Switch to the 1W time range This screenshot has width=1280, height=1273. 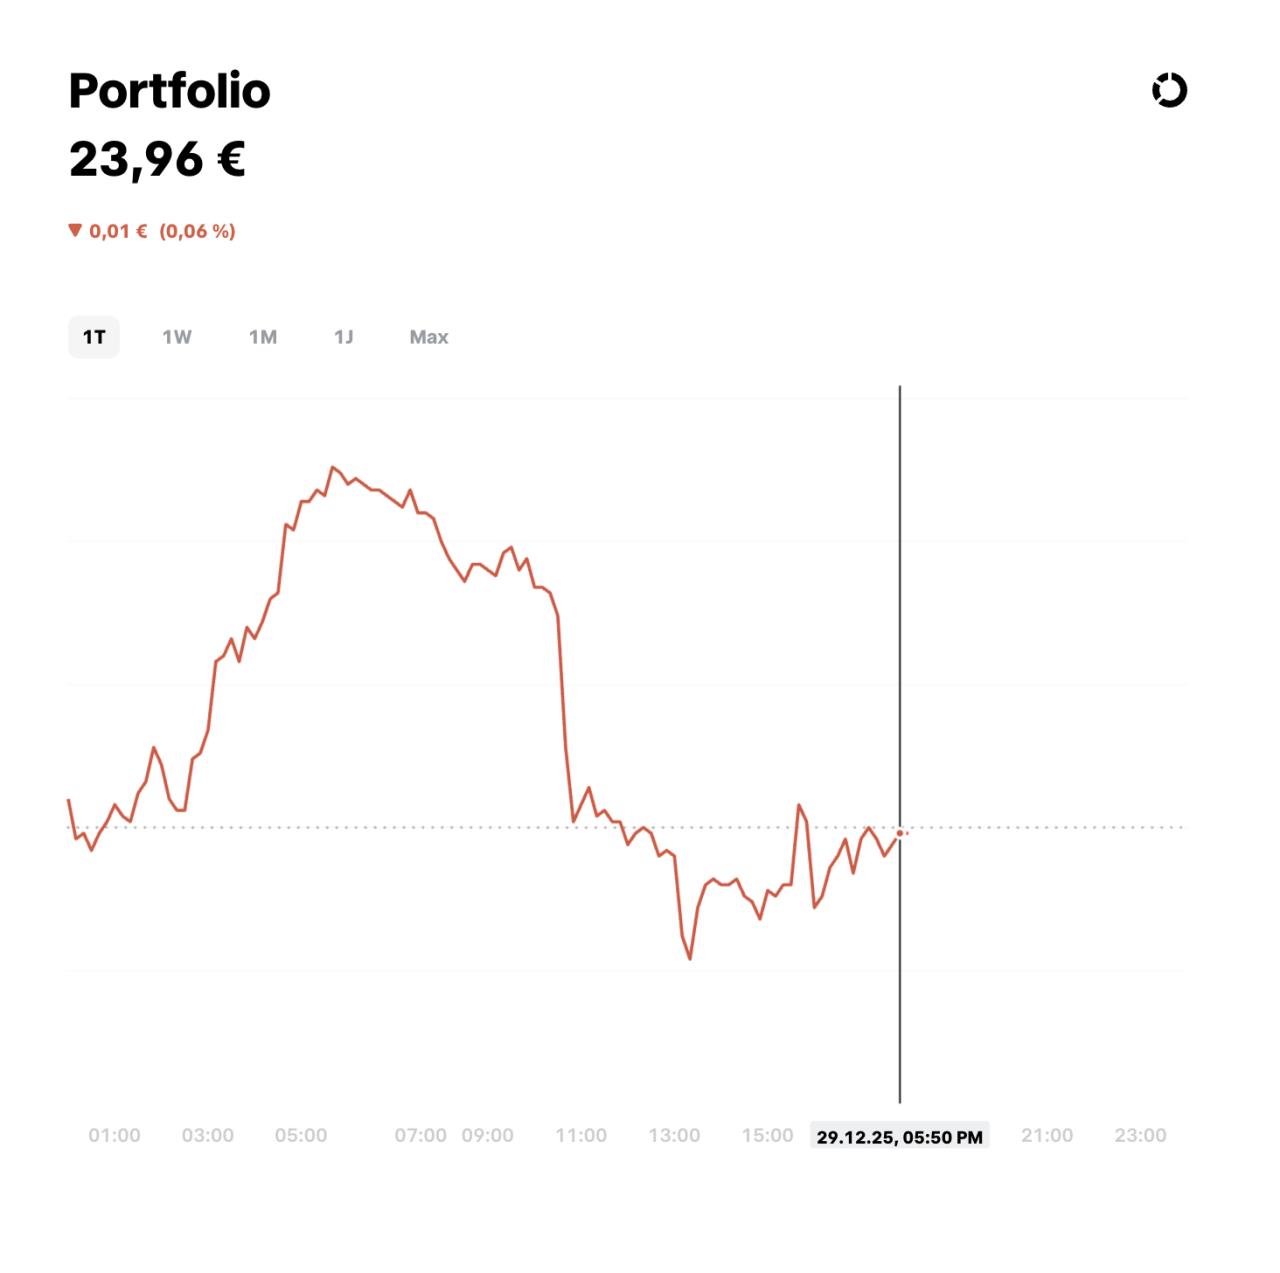point(177,337)
